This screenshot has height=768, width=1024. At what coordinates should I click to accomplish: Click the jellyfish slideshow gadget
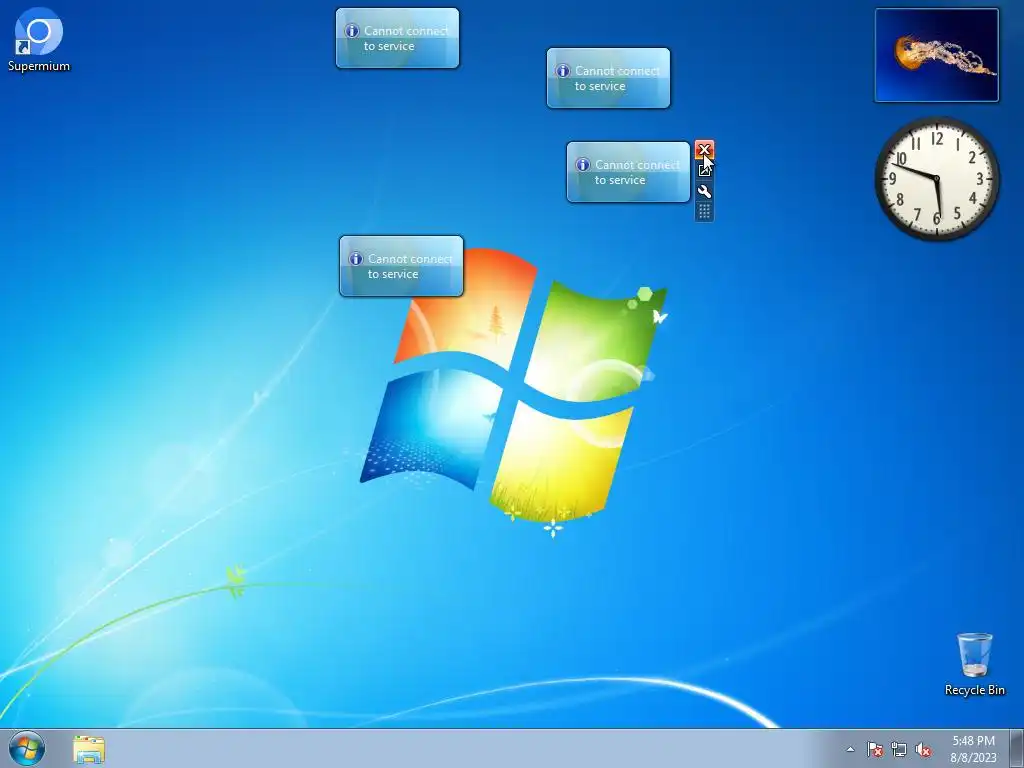click(x=936, y=55)
